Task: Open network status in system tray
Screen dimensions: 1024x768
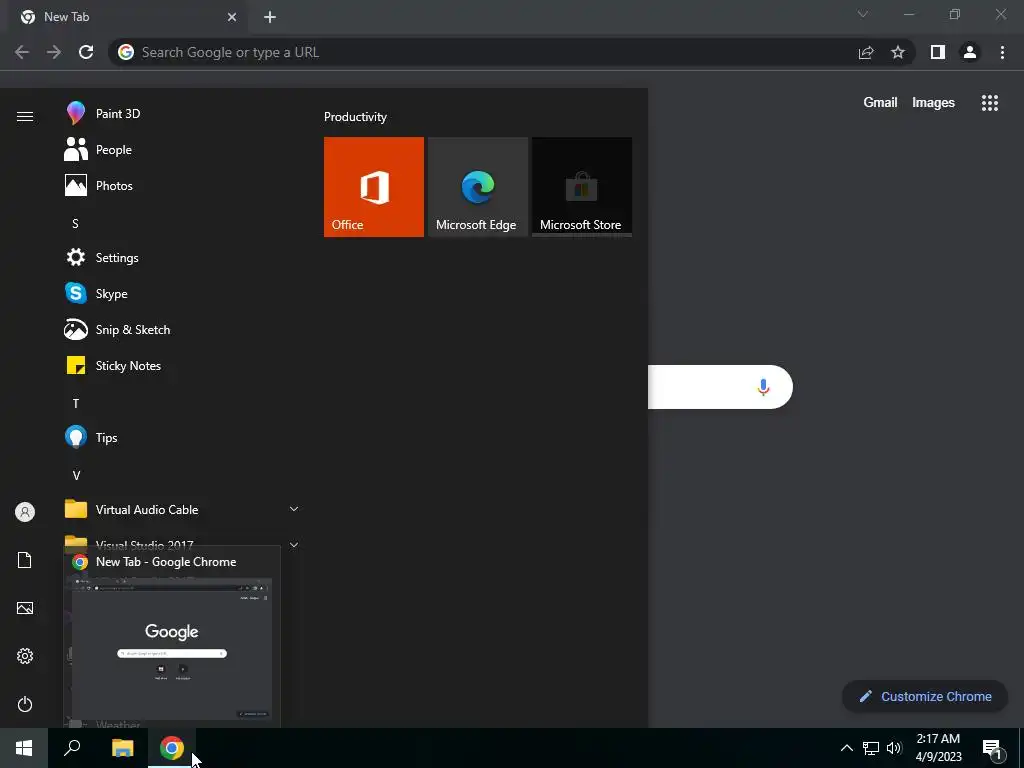Action: pyautogui.click(x=871, y=748)
